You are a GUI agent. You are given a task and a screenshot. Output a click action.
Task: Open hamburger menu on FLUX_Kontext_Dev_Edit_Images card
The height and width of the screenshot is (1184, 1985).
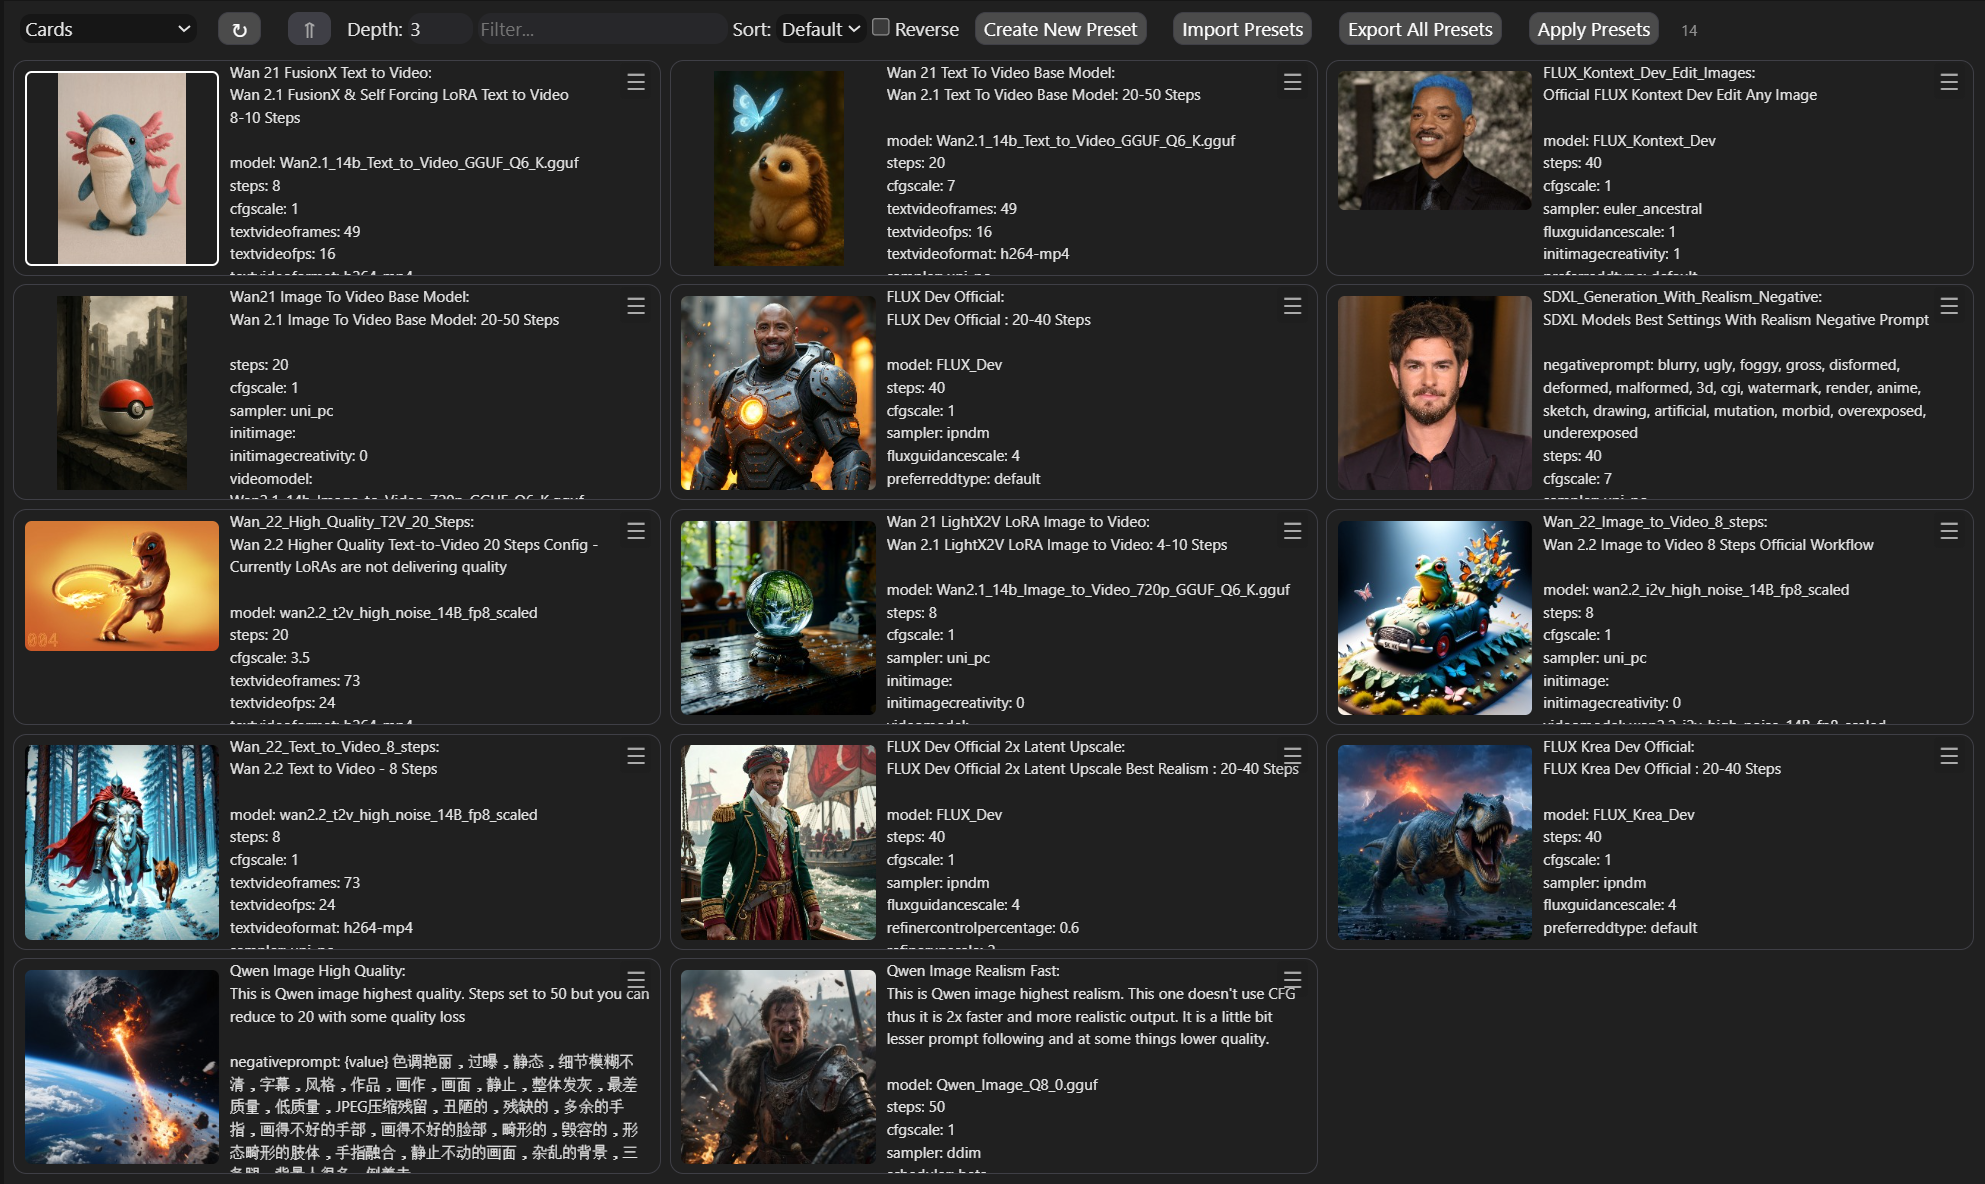click(x=1948, y=82)
